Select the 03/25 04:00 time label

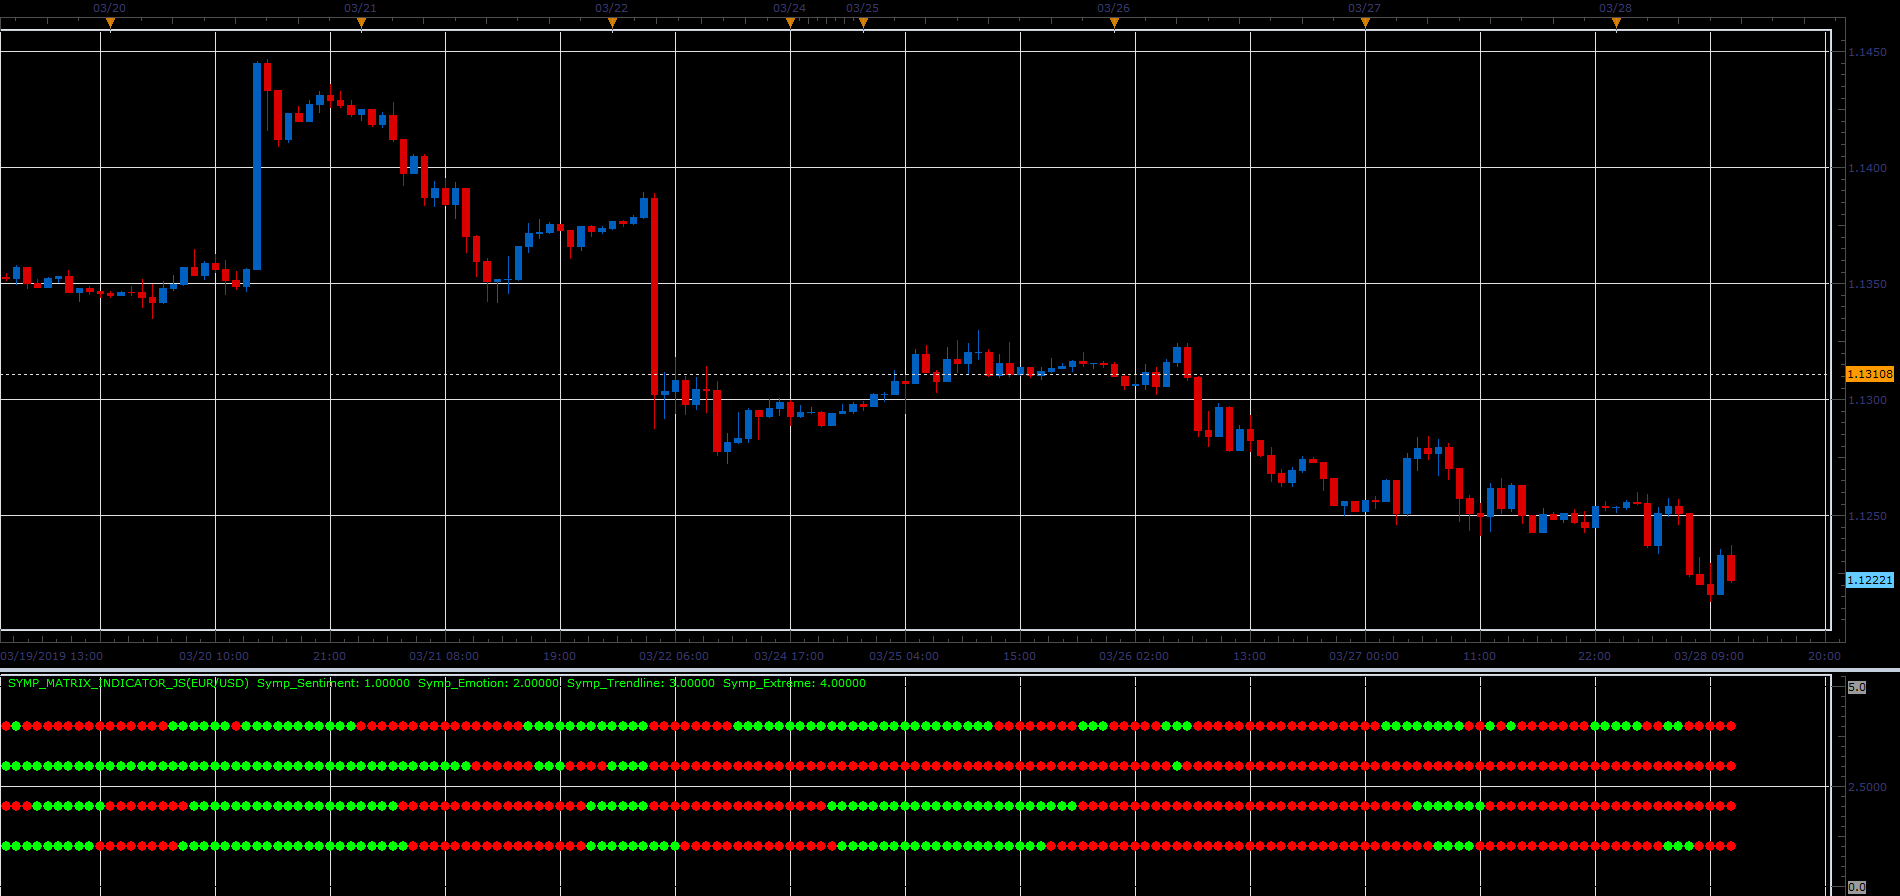[904, 656]
